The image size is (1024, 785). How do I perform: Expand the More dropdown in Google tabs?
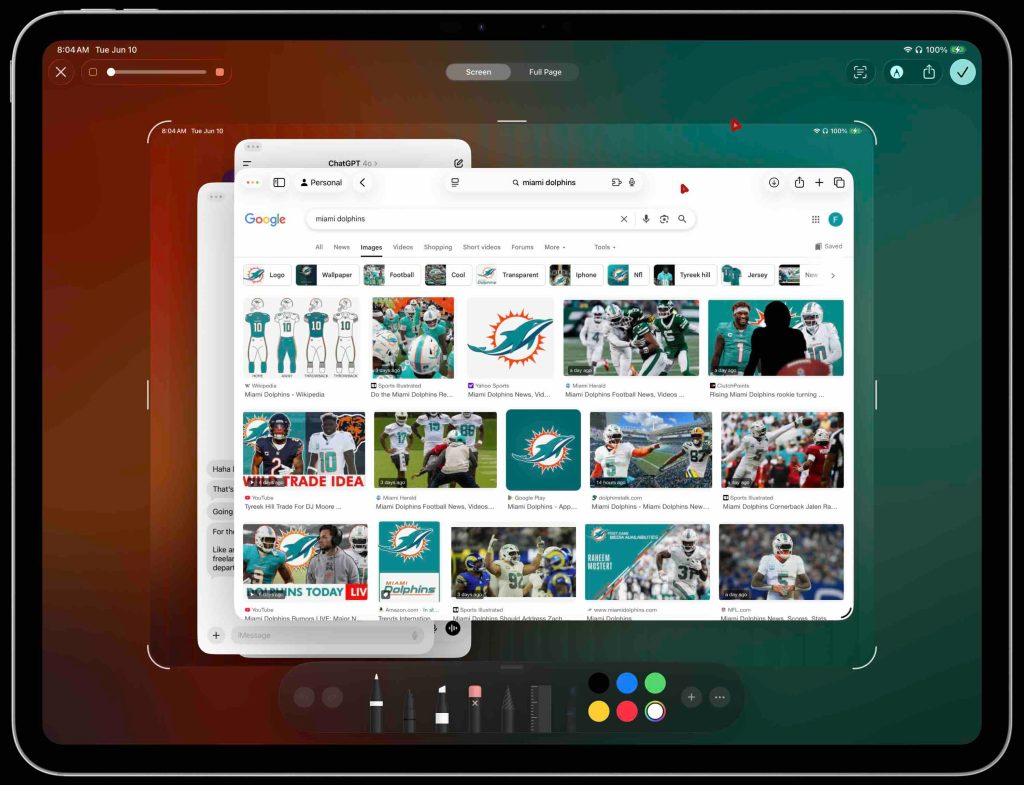(554, 247)
